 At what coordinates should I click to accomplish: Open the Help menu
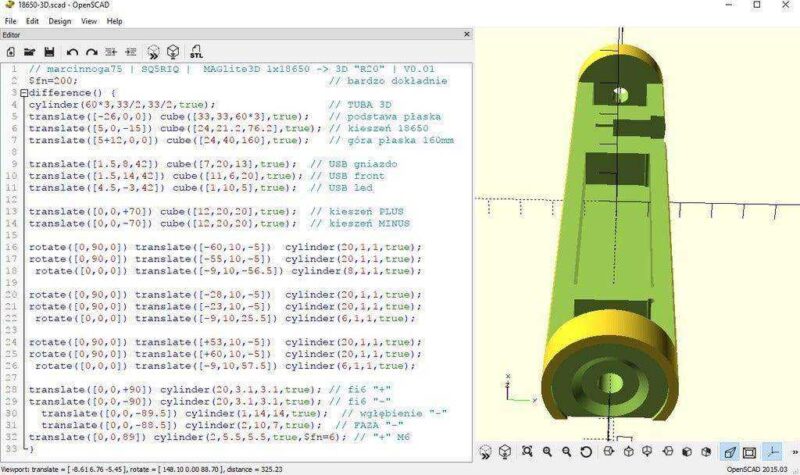pyautogui.click(x=114, y=21)
